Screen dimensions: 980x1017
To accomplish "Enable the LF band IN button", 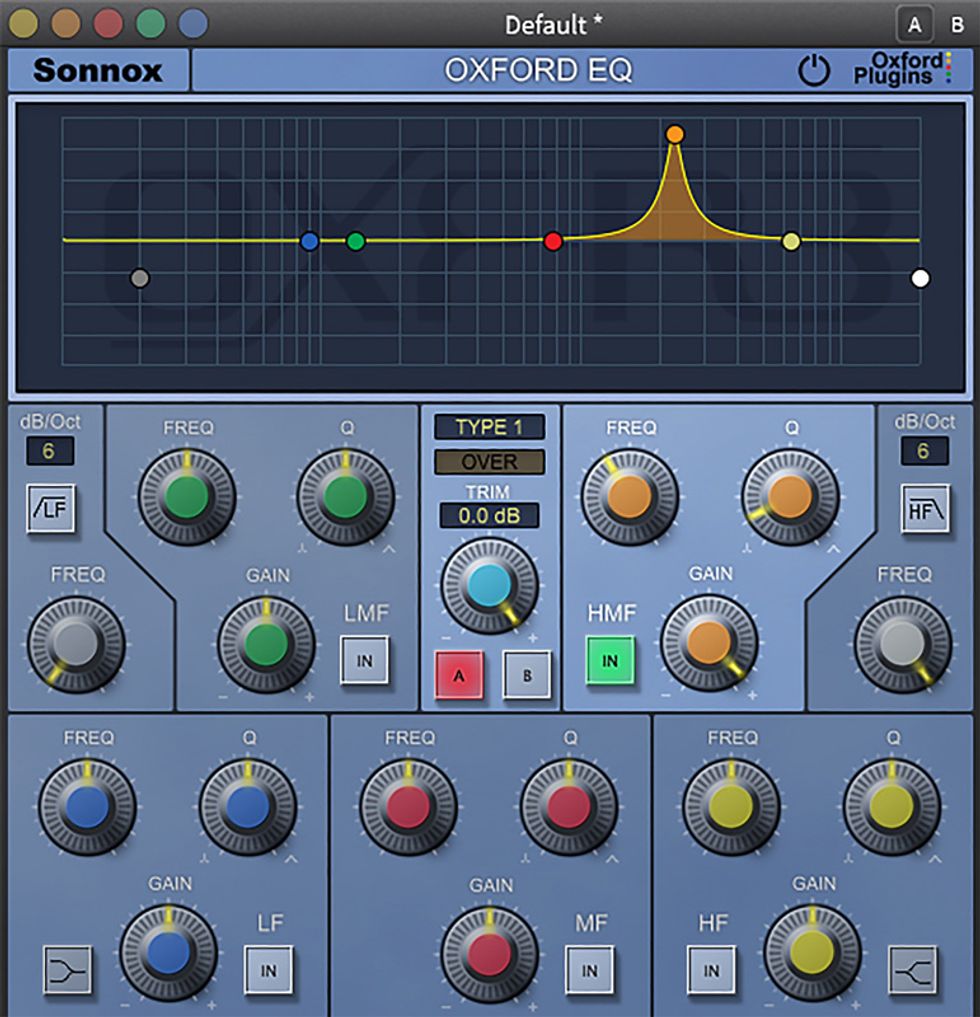I will click(269, 970).
